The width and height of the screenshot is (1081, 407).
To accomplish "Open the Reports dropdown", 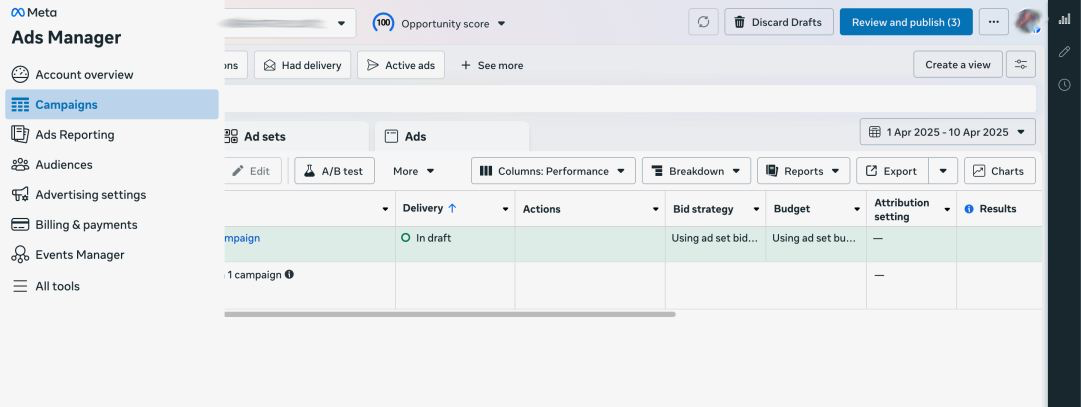I will tap(803, 171).
